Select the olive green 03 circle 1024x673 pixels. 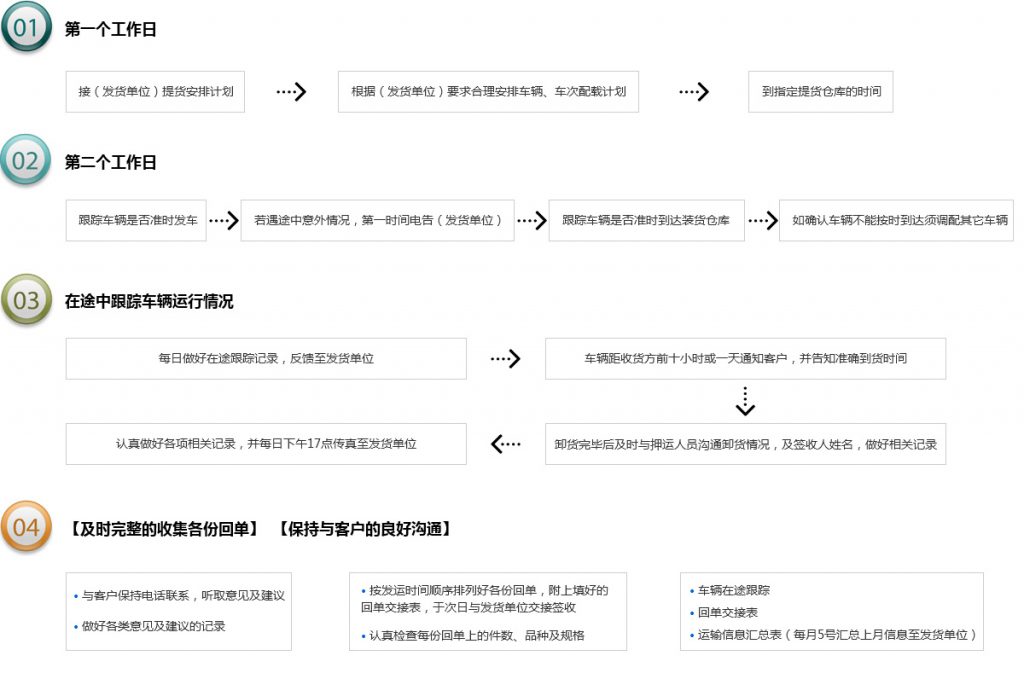pyautogui.click(x=26, y=299)
